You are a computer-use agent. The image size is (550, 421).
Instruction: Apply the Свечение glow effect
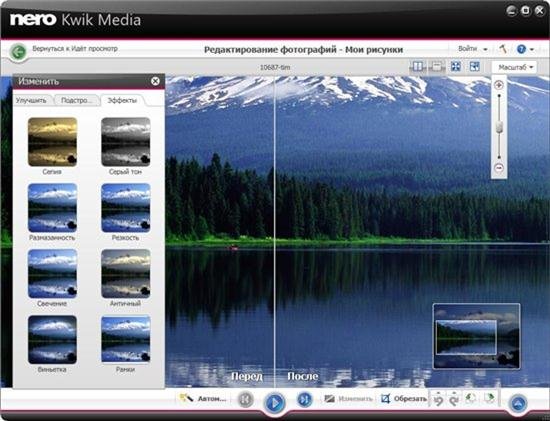pyautogui.click(x=52, y=274)
